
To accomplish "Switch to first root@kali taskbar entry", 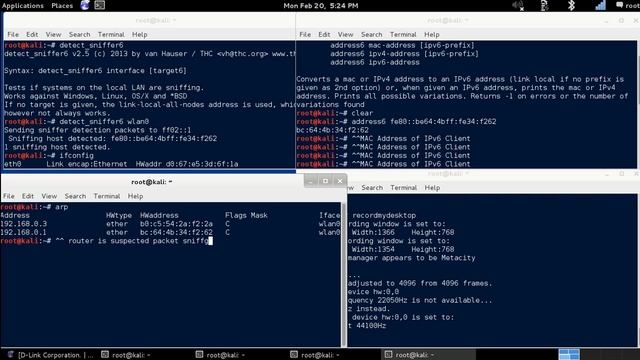I will point(126,355).
